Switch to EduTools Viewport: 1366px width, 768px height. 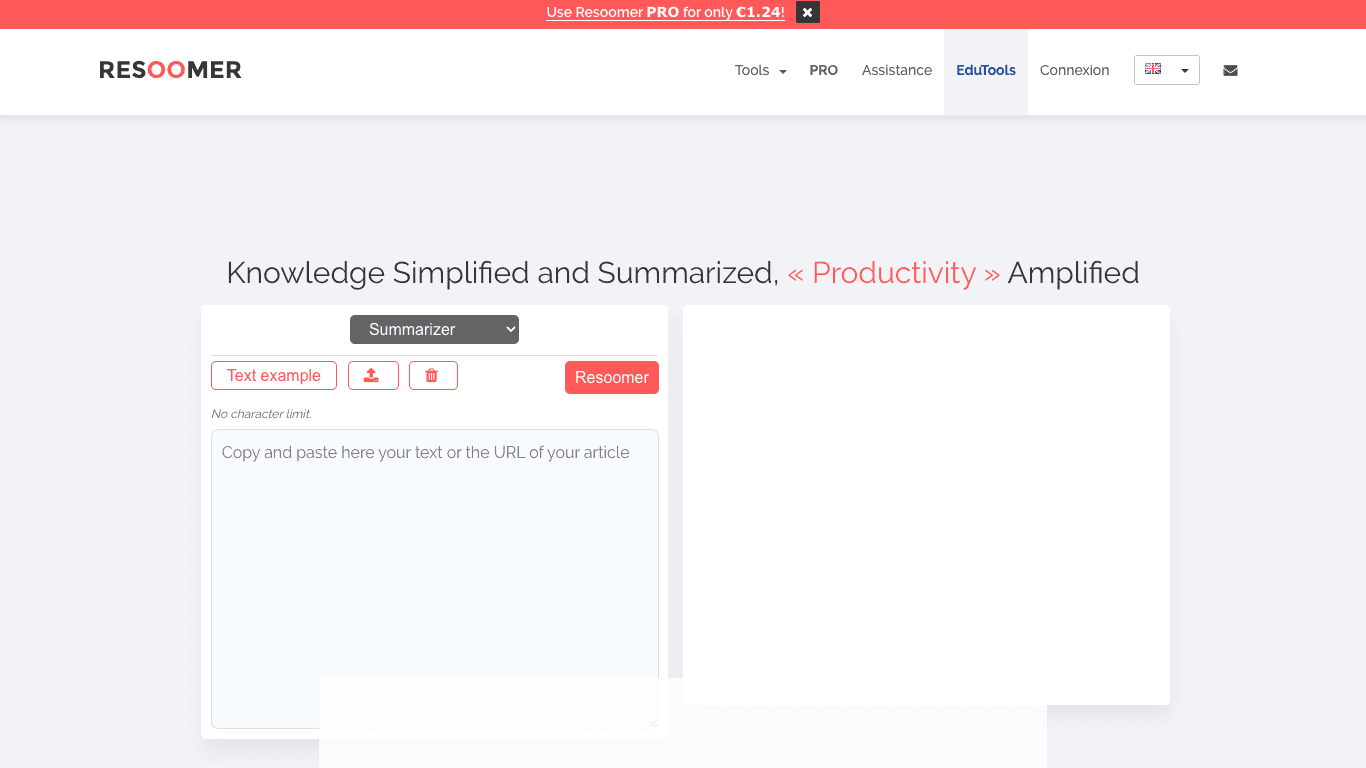[x=985, y=71]
